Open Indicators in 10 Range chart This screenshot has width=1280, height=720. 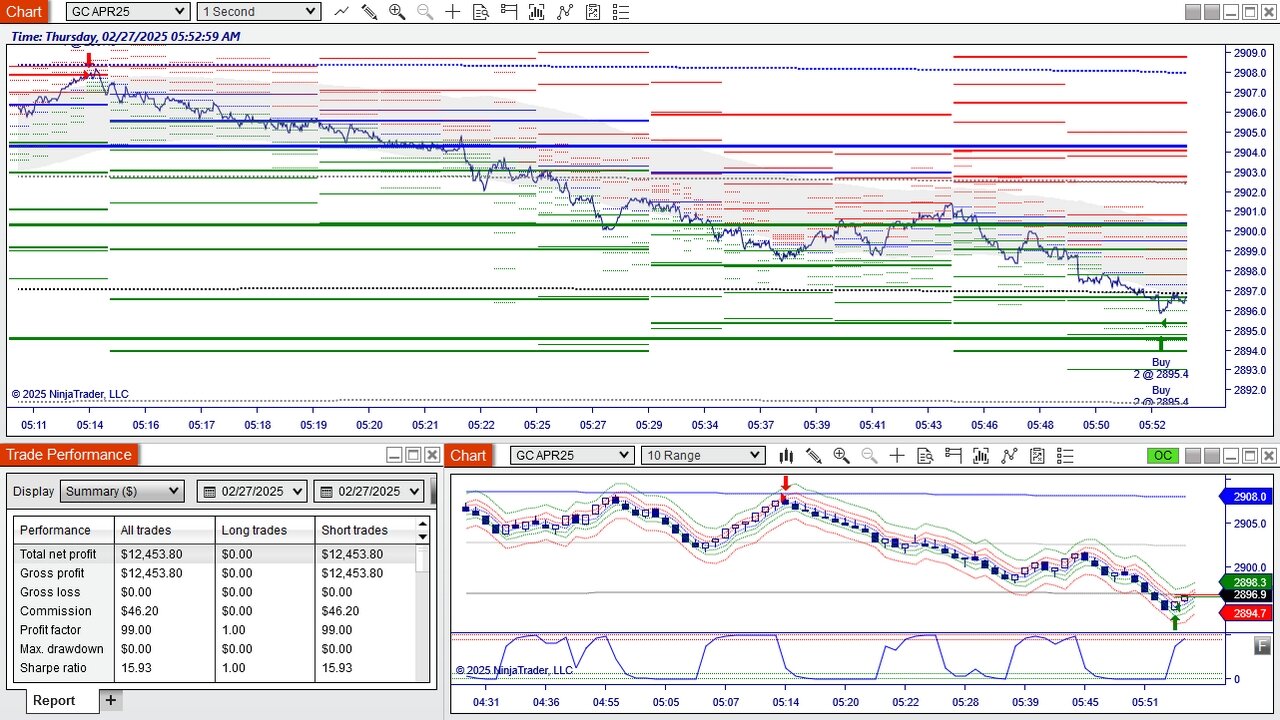click(x=1009, y=456)
